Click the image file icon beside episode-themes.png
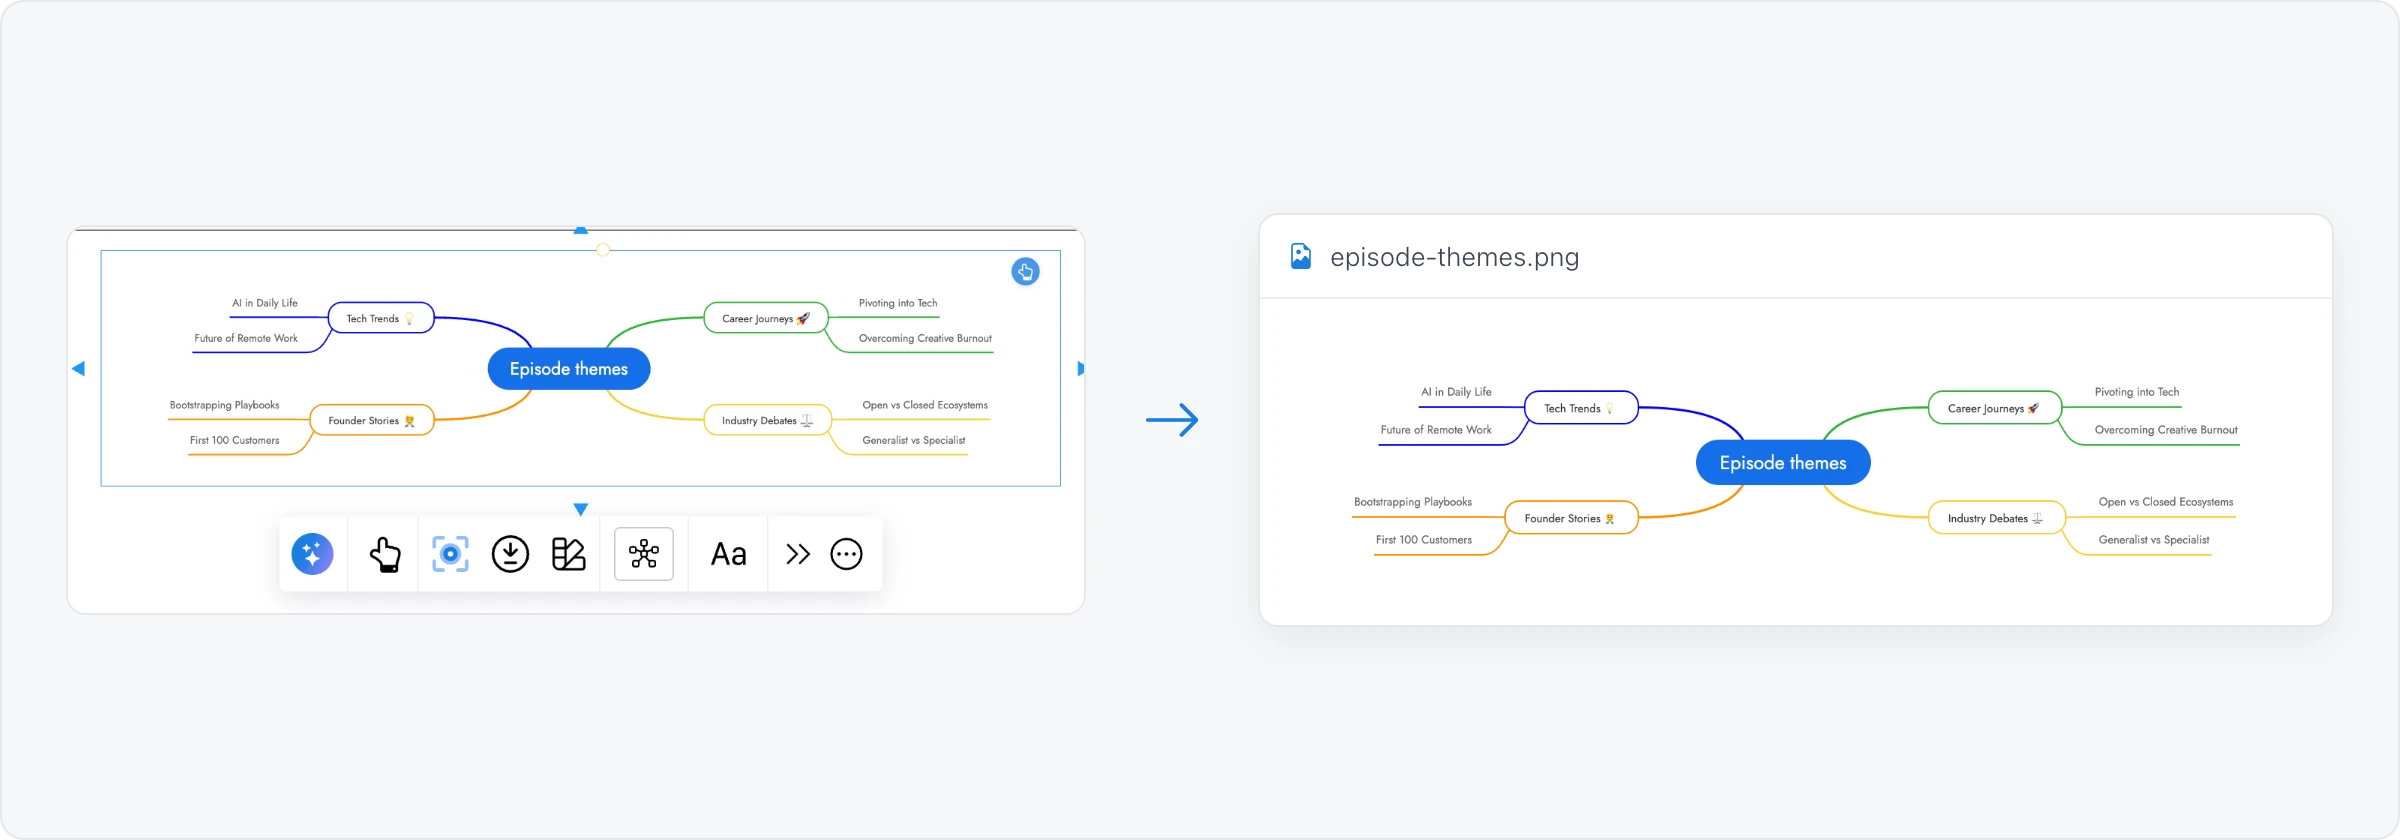The image size is (2400, 840). pos(1301,257)
